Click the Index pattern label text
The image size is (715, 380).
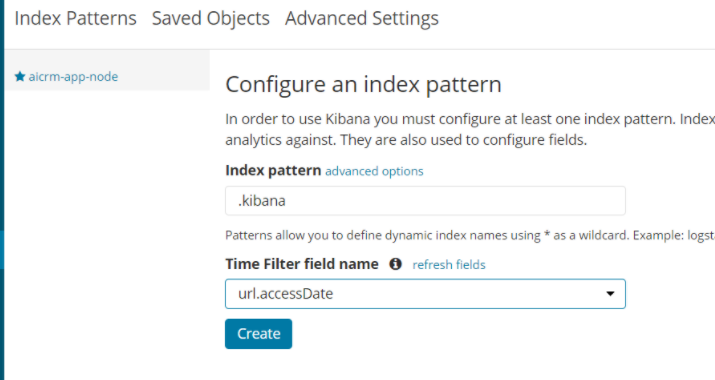[273, 171]
